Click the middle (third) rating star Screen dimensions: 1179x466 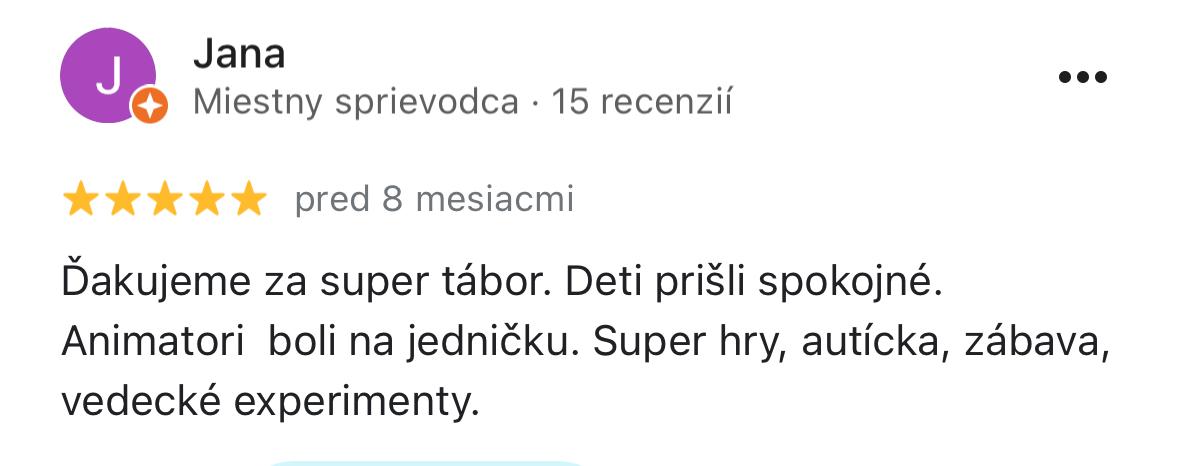[164, 200]
